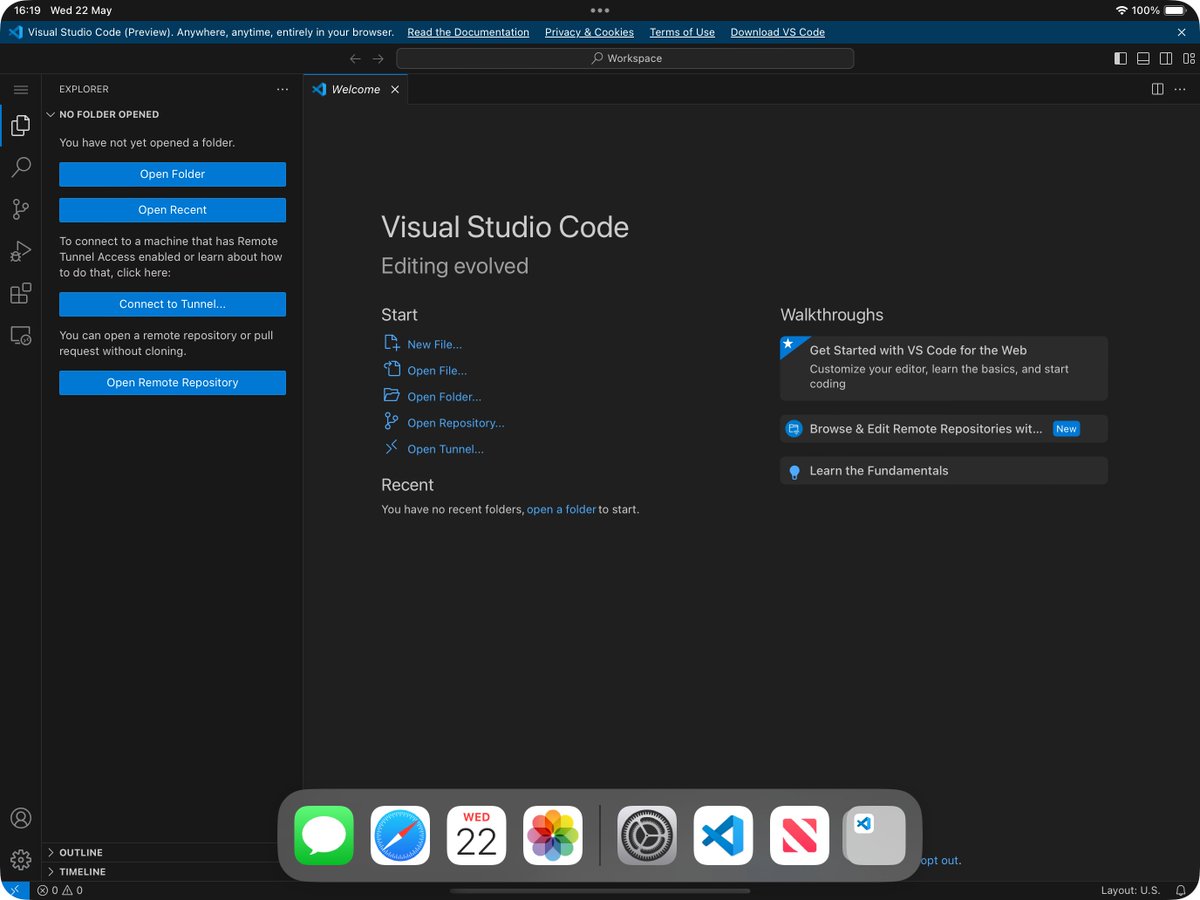Open the Manage gear menu
Screen dimensions: 1200x900
(20, 860)
